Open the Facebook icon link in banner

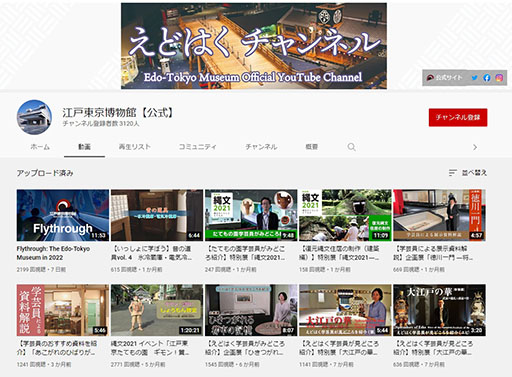click(487, 78)
